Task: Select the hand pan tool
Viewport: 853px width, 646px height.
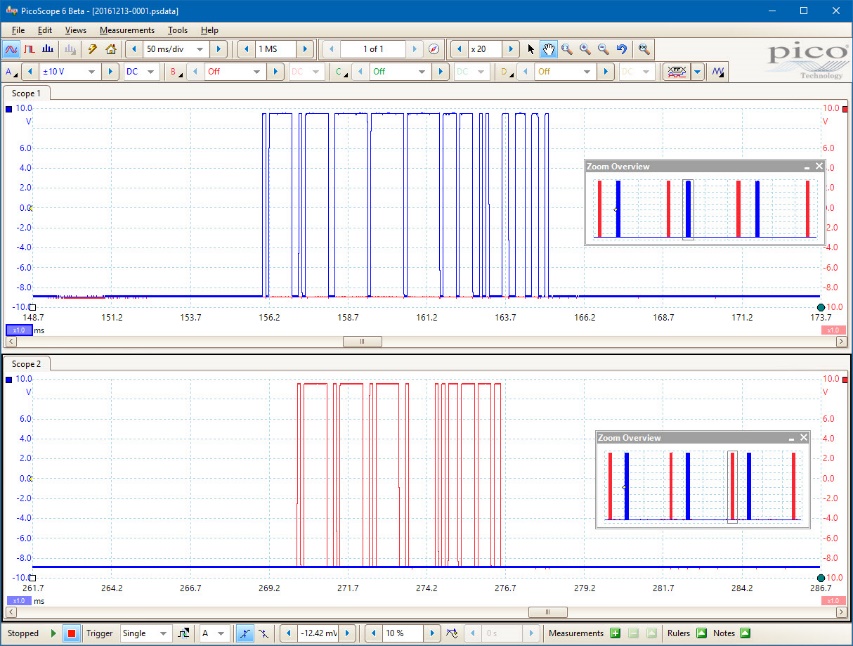Action: [548, 48]
